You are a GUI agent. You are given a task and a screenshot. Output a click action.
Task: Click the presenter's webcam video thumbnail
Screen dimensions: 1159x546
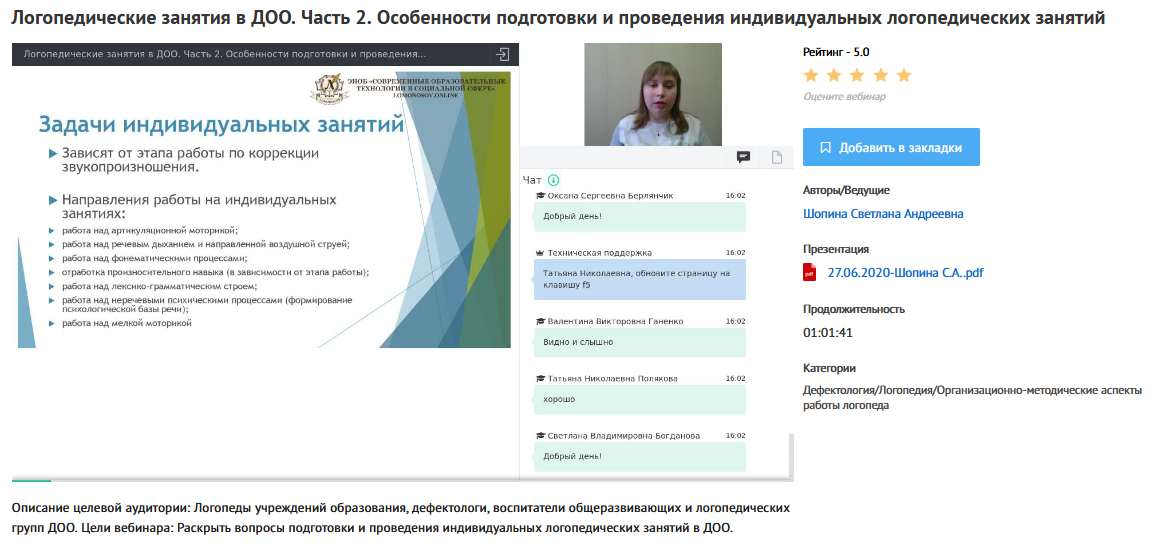[x=652, y=95]
